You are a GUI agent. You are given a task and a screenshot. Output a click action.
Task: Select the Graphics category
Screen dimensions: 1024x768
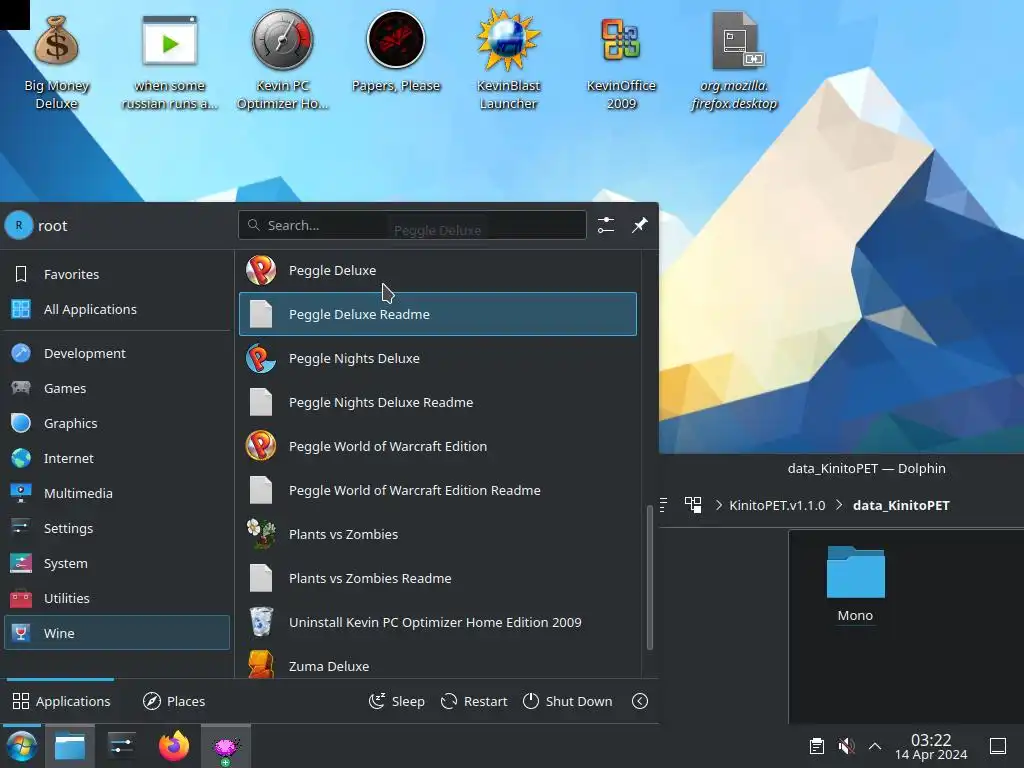(x=118, y=423)
